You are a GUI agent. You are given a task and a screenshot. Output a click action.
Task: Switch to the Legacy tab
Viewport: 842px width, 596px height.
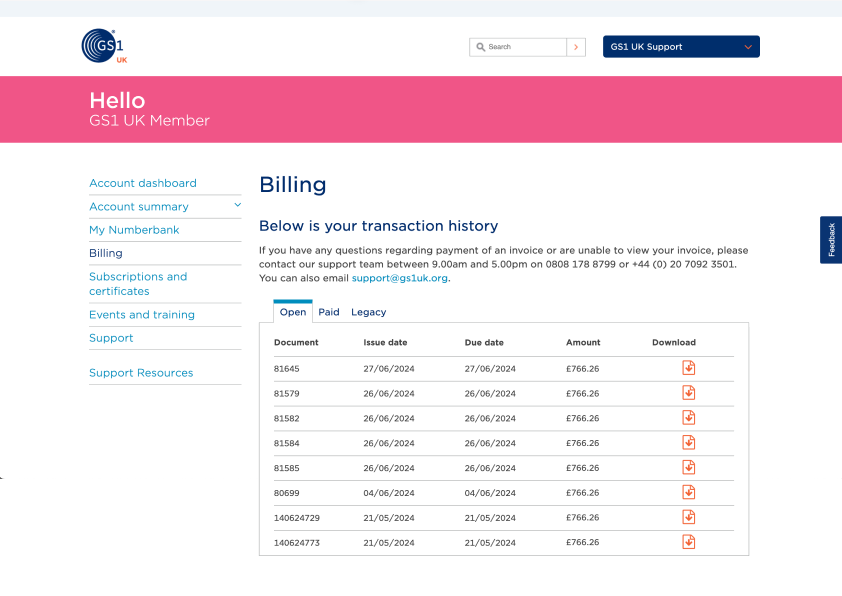pyautogui.click(x=368, y=312)
